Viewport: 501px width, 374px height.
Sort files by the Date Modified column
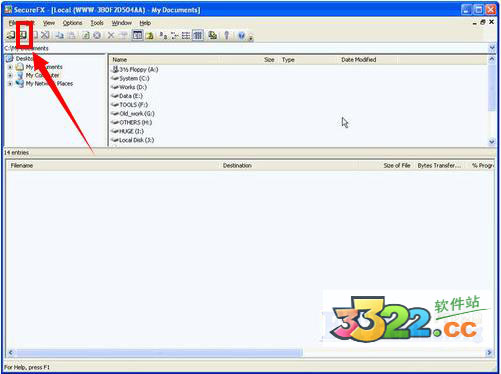click(359, 60)
